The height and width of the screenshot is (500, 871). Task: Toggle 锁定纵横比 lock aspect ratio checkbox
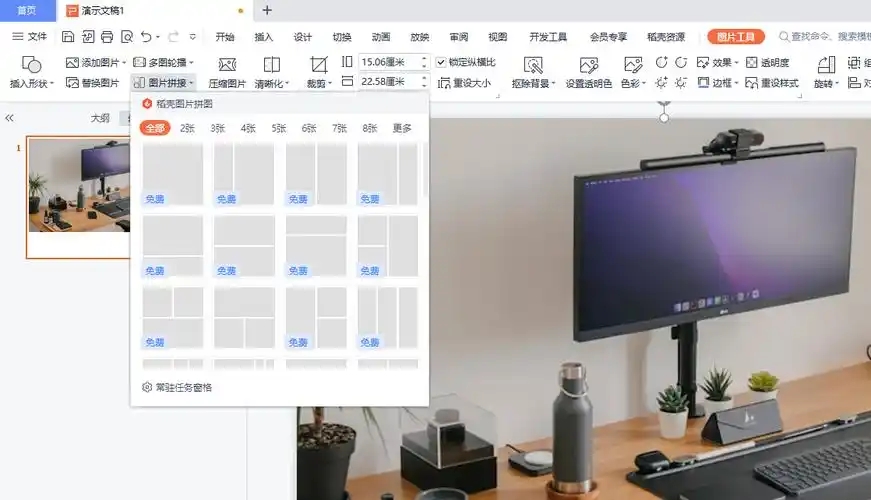(440, 62)
